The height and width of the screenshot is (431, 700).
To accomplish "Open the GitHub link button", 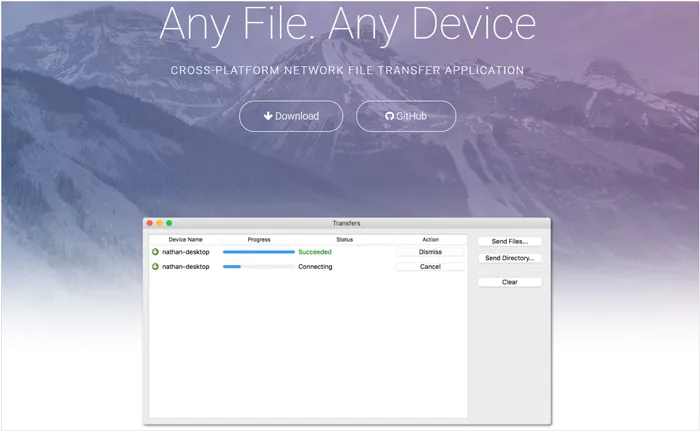I will tap(406, 116).
